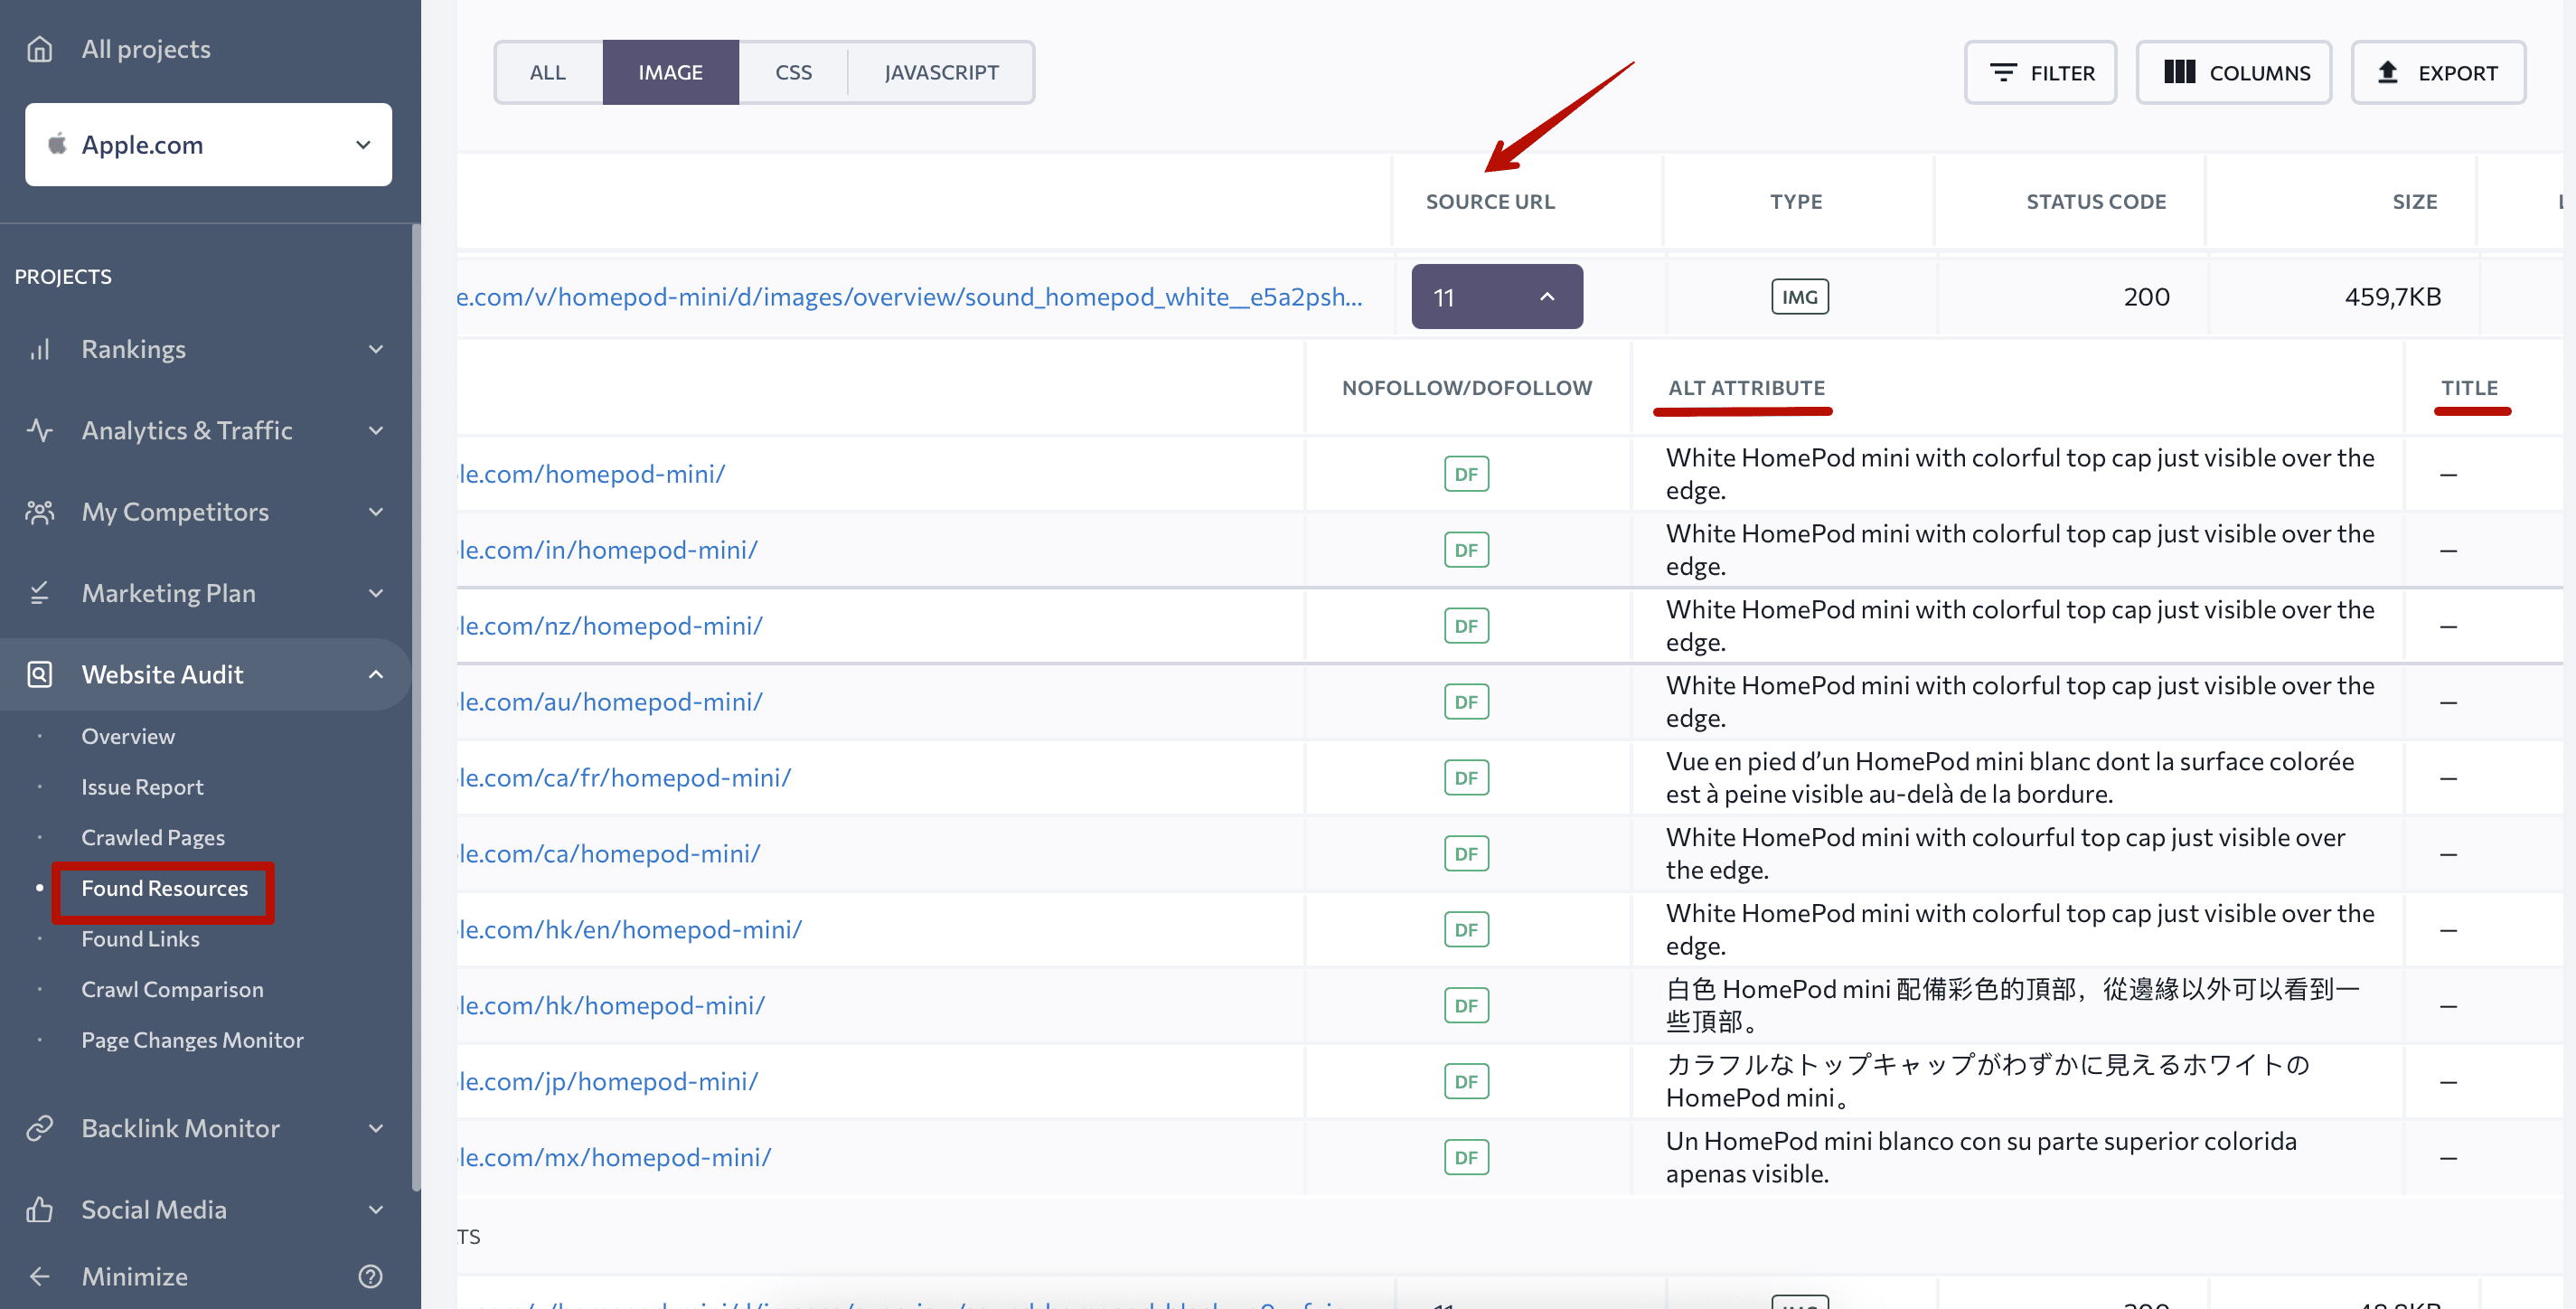
Task: Click the Marketing Plan checklist icon
Action: click(x=39, y=593)
